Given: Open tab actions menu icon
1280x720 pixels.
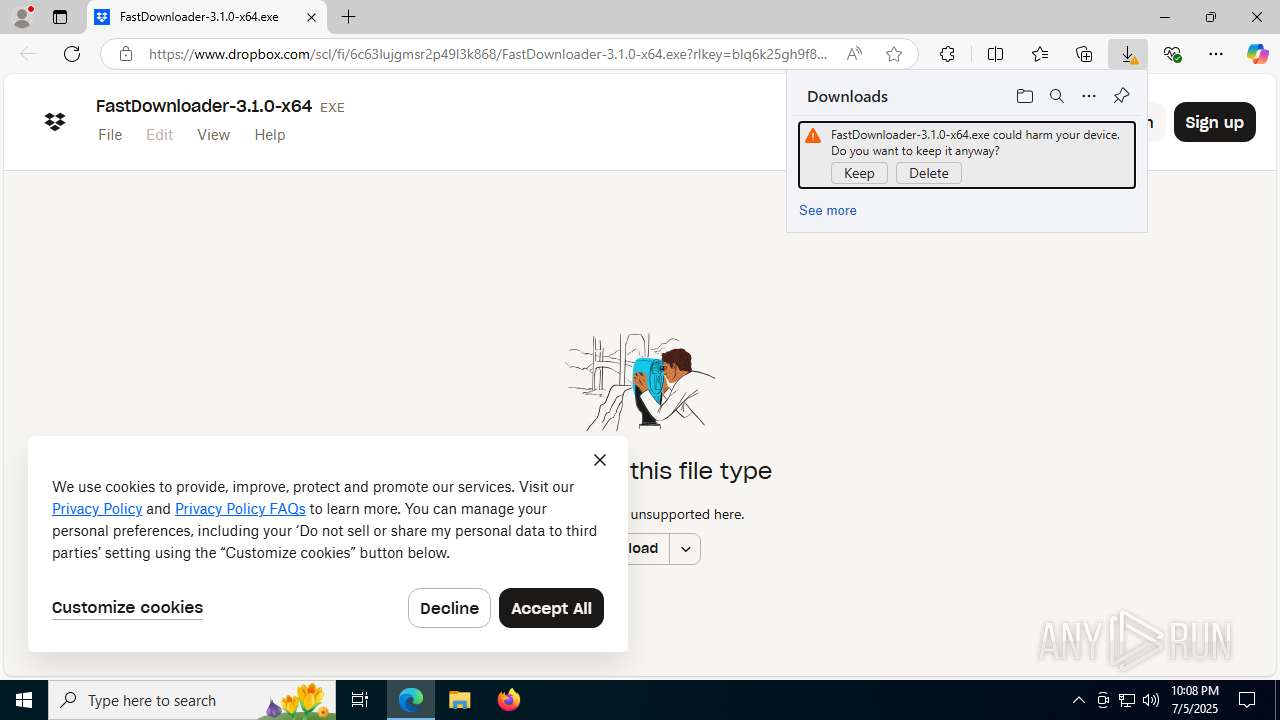Looking at the screenshot, I should click(x=60, y=17).
